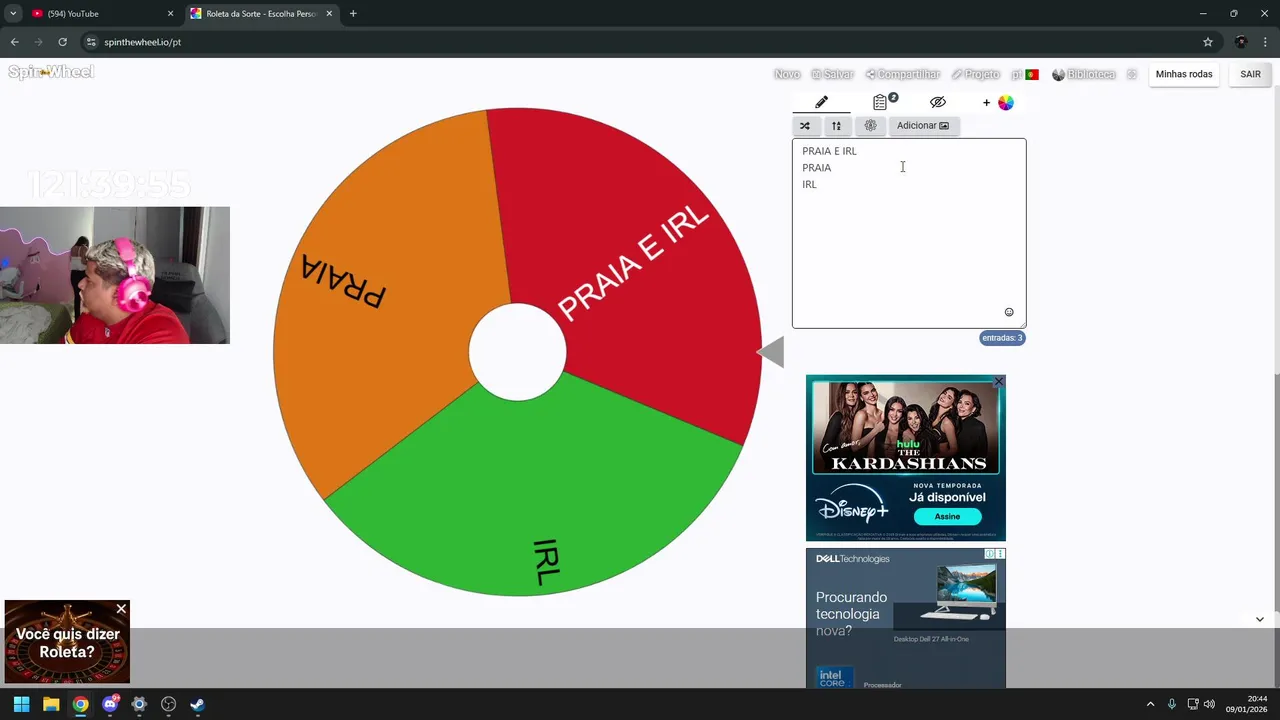
Task: Click the webcam overlay video
Action: [115, 275]
